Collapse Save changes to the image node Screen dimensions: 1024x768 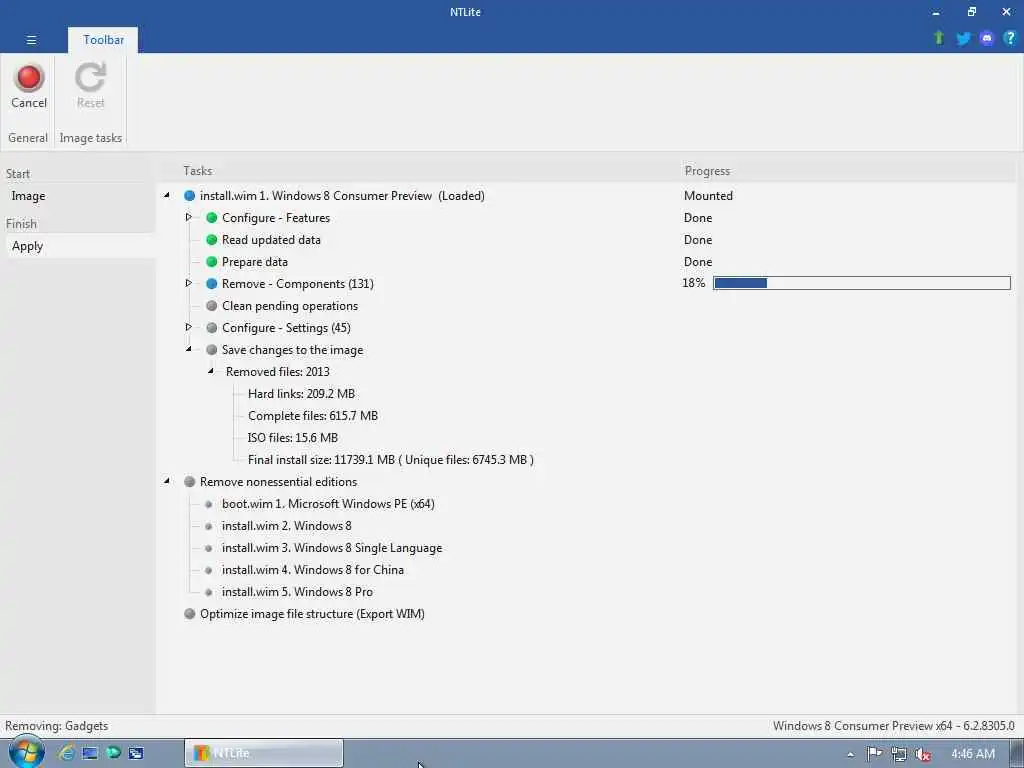click(x=189, y=349)
